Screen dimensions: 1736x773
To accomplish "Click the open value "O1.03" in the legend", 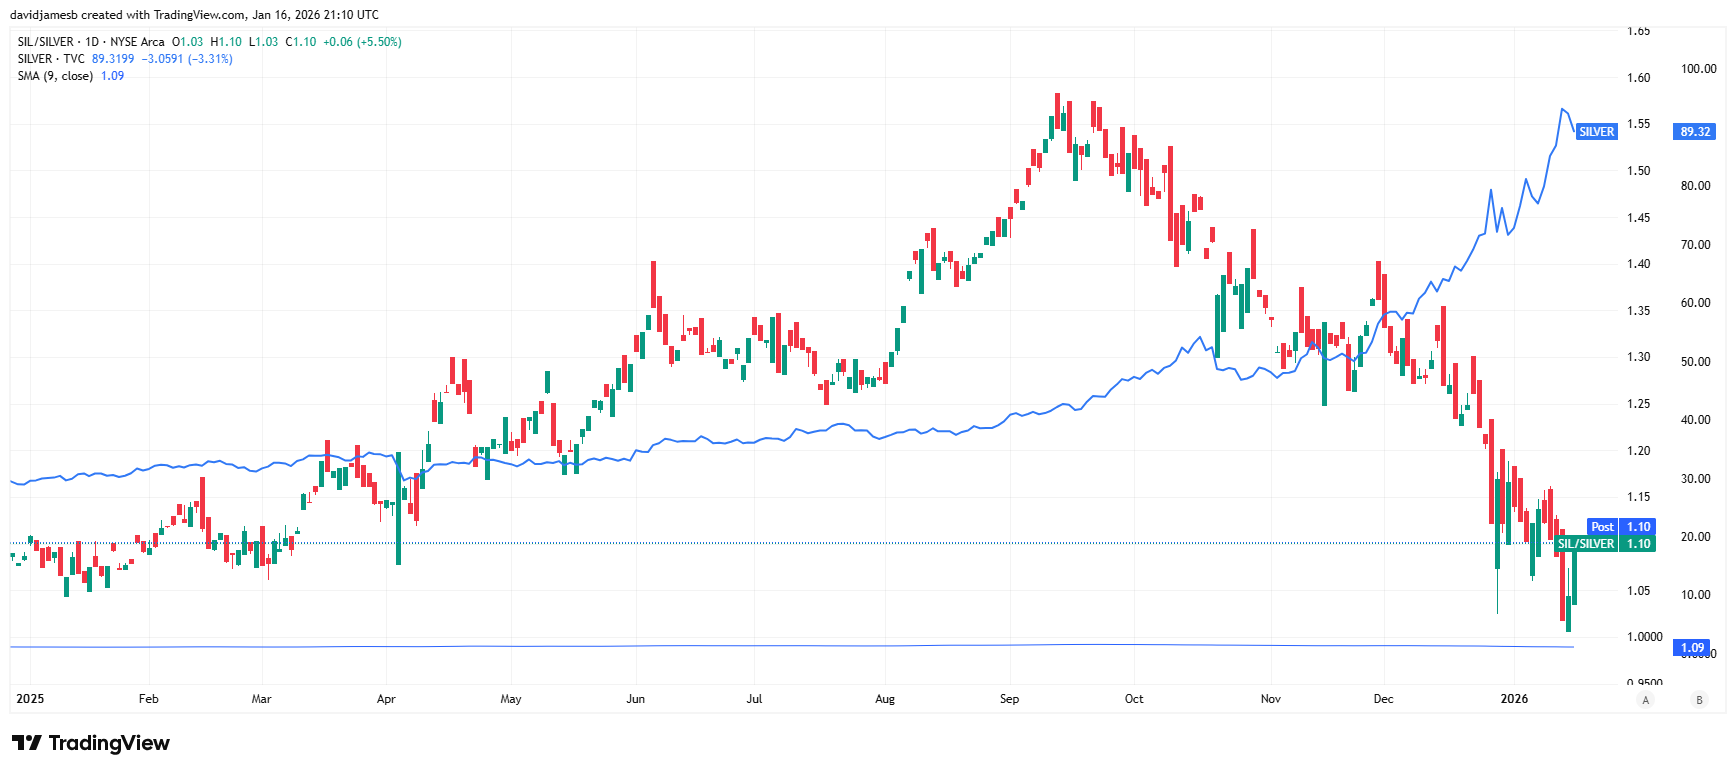I will pos(187,42).
